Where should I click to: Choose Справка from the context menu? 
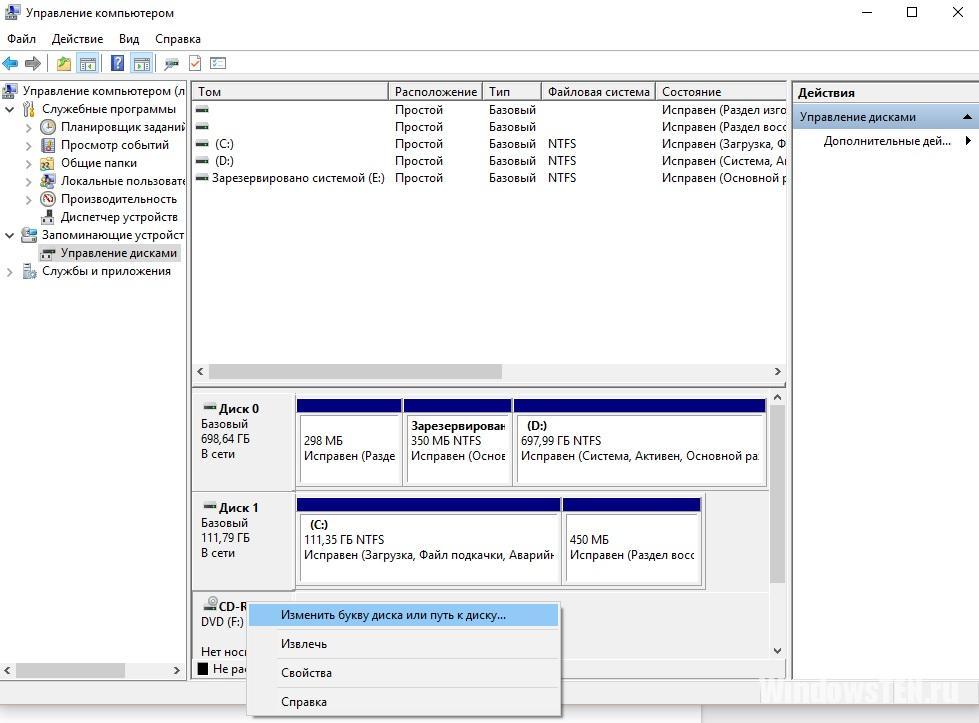coord(403,702)
